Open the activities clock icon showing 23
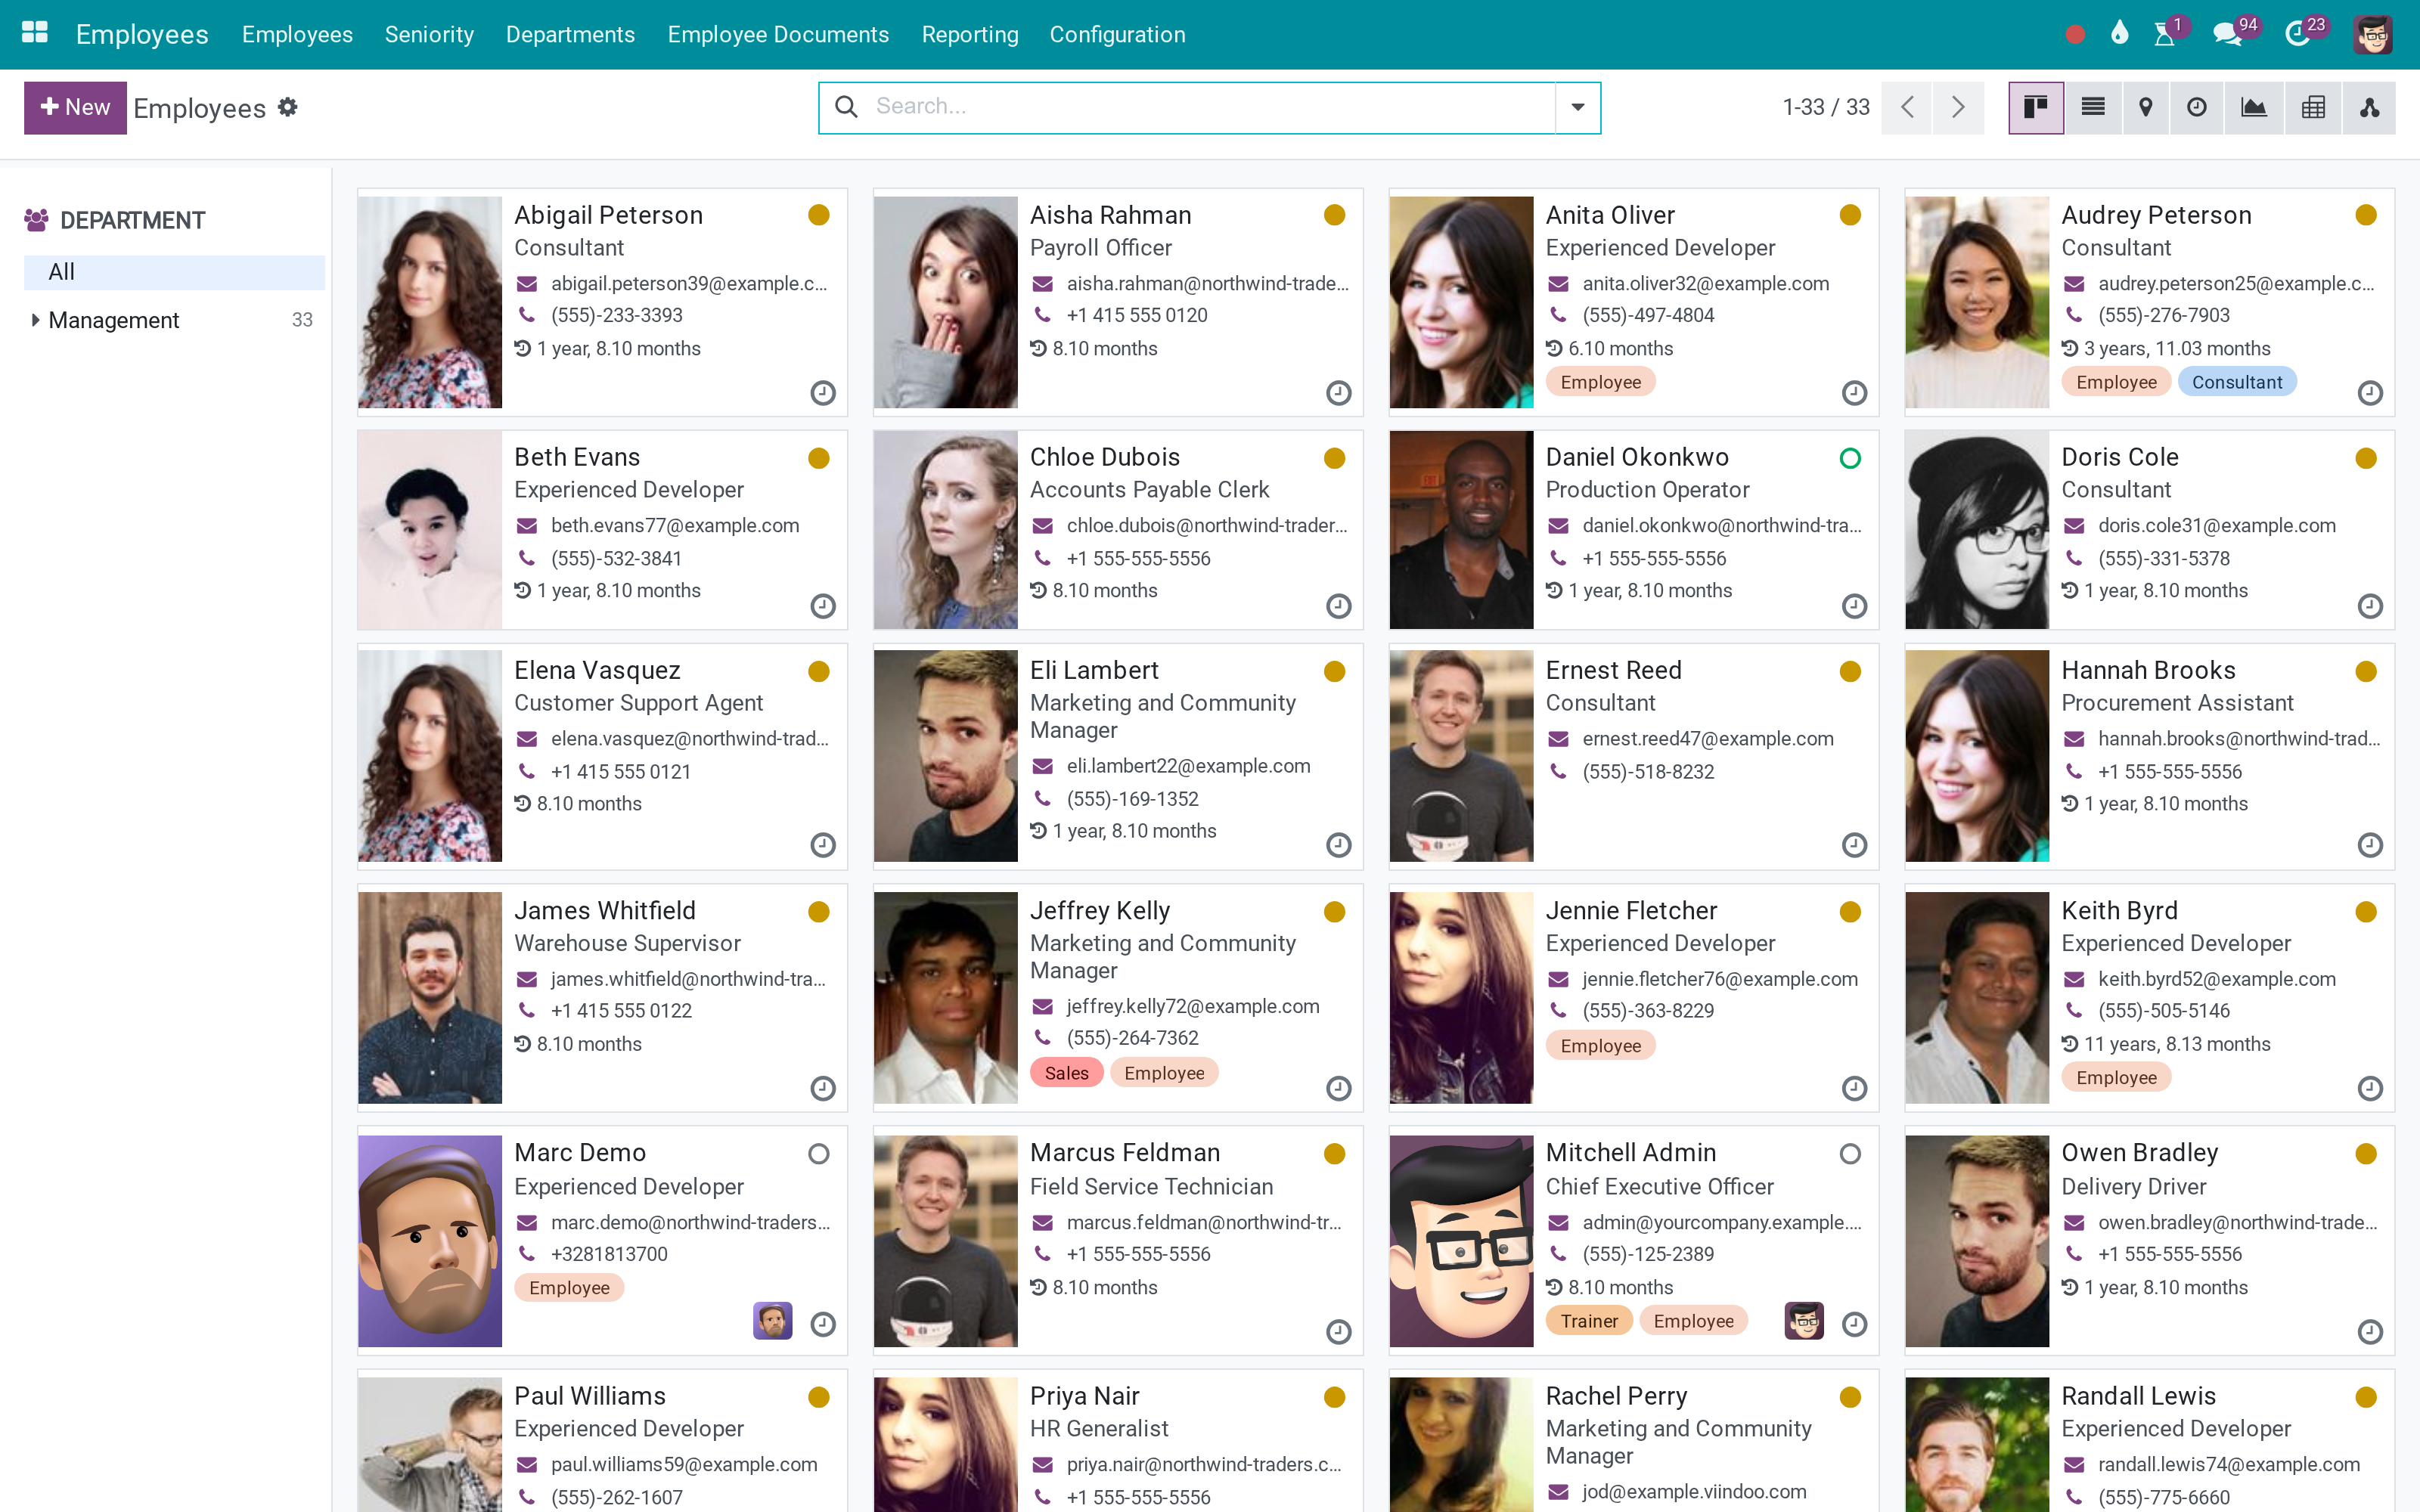Image resolution: width=2420 pixels, height=1512 pixels. tap(2297, 34)
